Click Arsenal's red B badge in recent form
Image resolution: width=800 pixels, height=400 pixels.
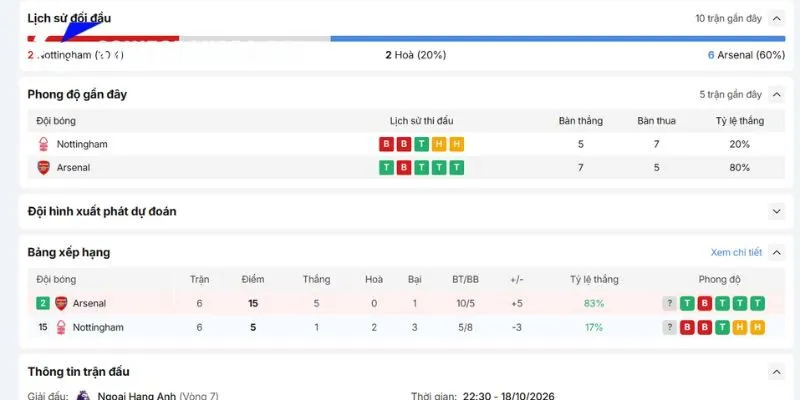[x=404, y=168]
